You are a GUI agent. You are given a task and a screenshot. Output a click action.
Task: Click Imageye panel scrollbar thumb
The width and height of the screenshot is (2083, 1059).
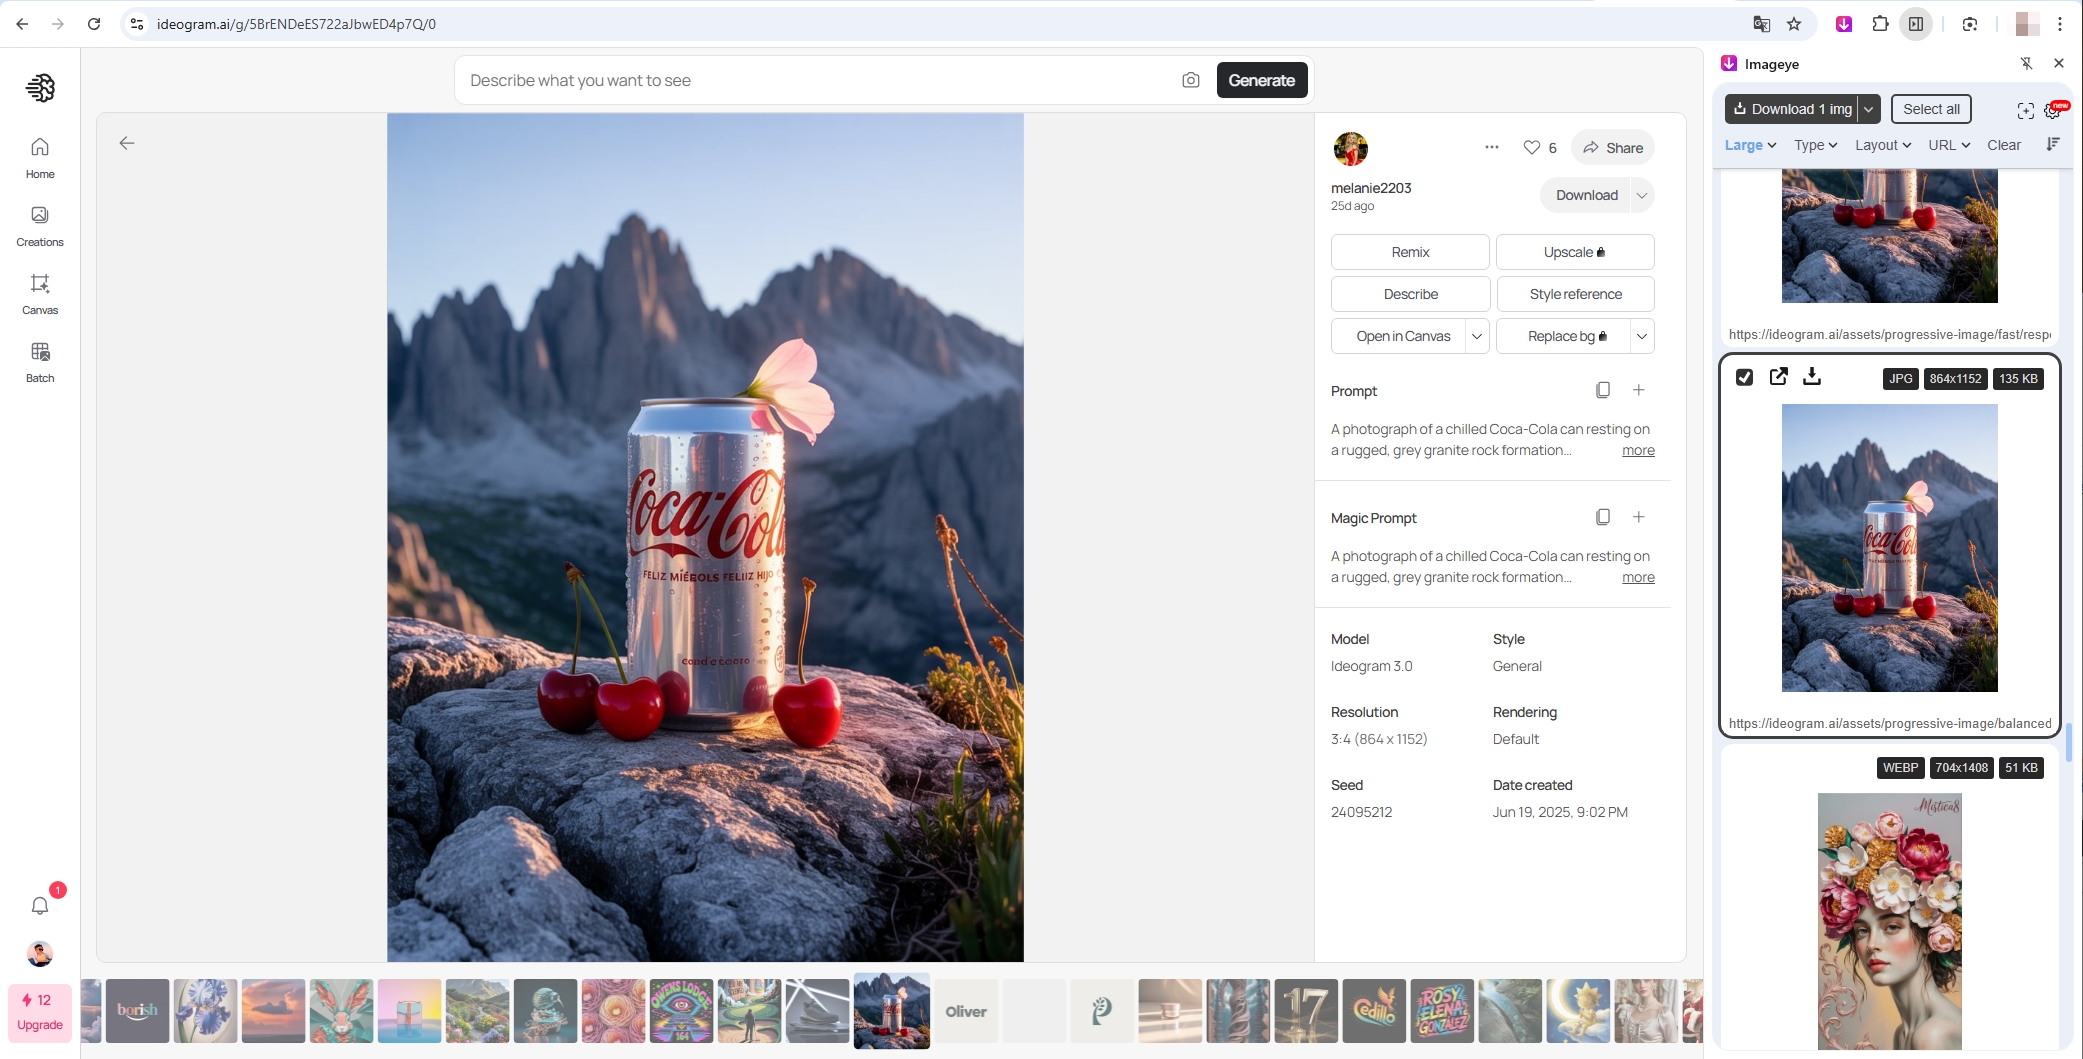coord(2069,742)
